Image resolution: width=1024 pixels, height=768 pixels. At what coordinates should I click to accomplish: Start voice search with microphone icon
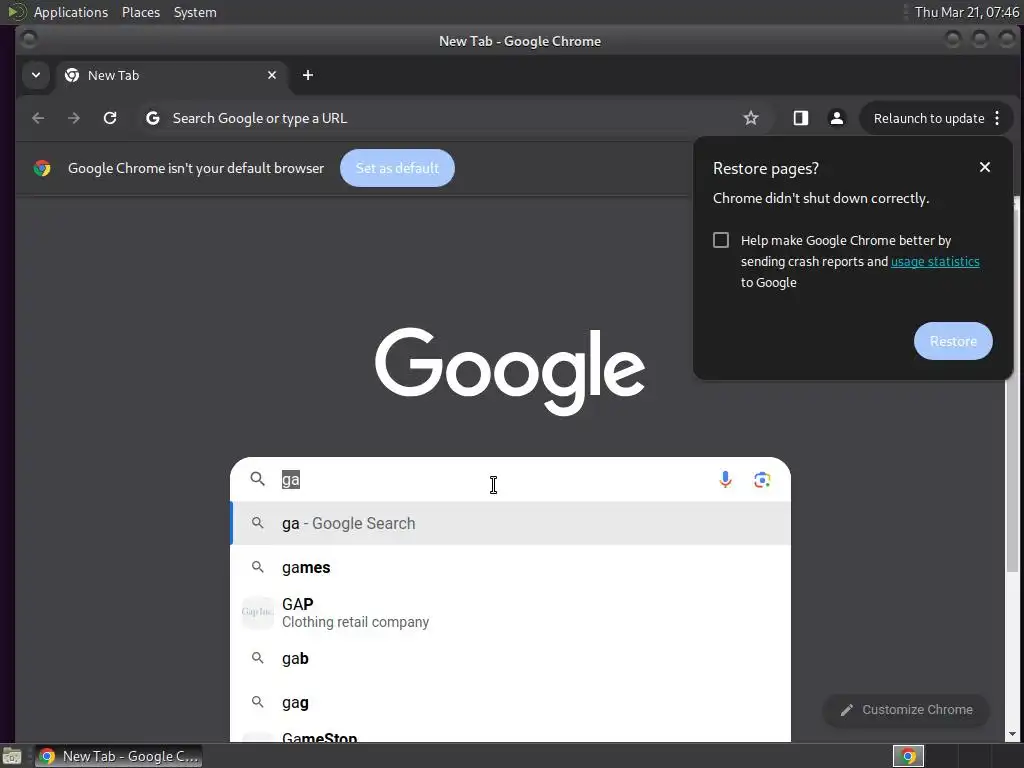725,479
